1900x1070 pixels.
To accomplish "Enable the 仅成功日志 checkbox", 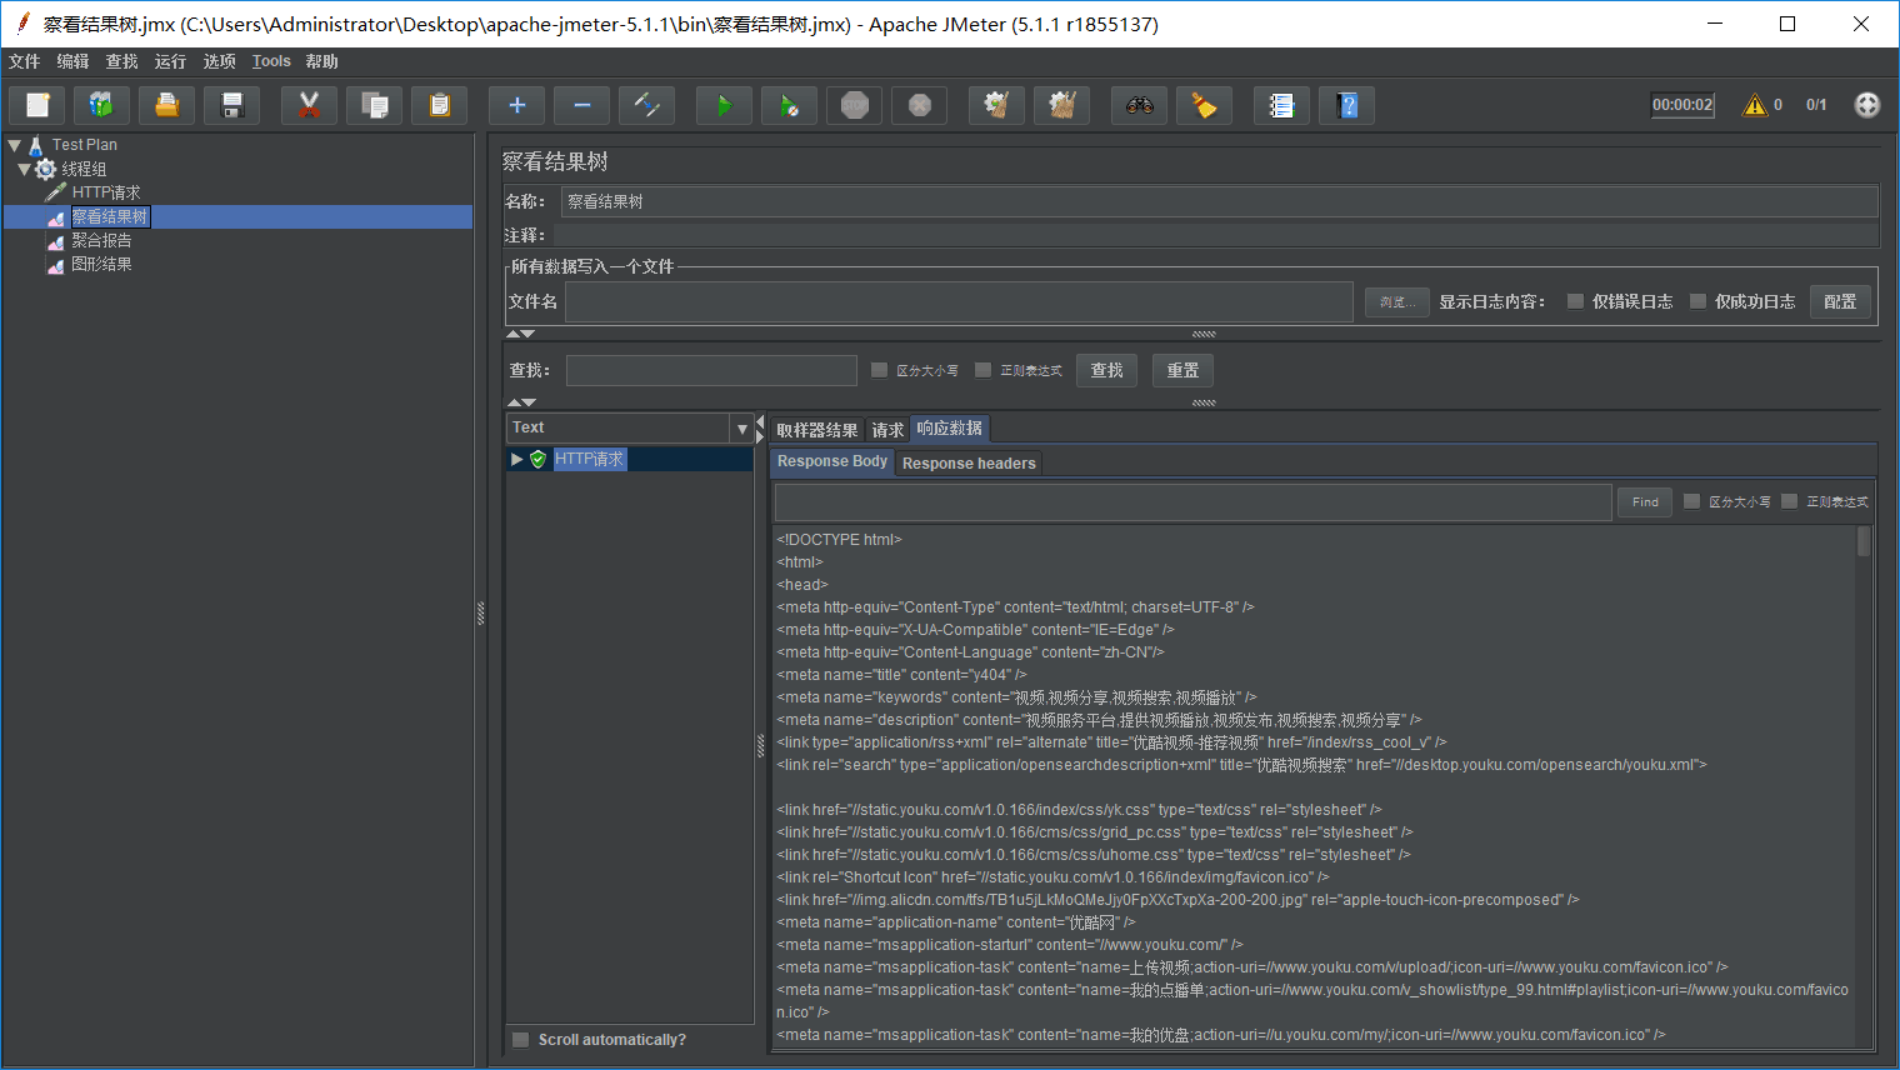I will coord(1698,301).
